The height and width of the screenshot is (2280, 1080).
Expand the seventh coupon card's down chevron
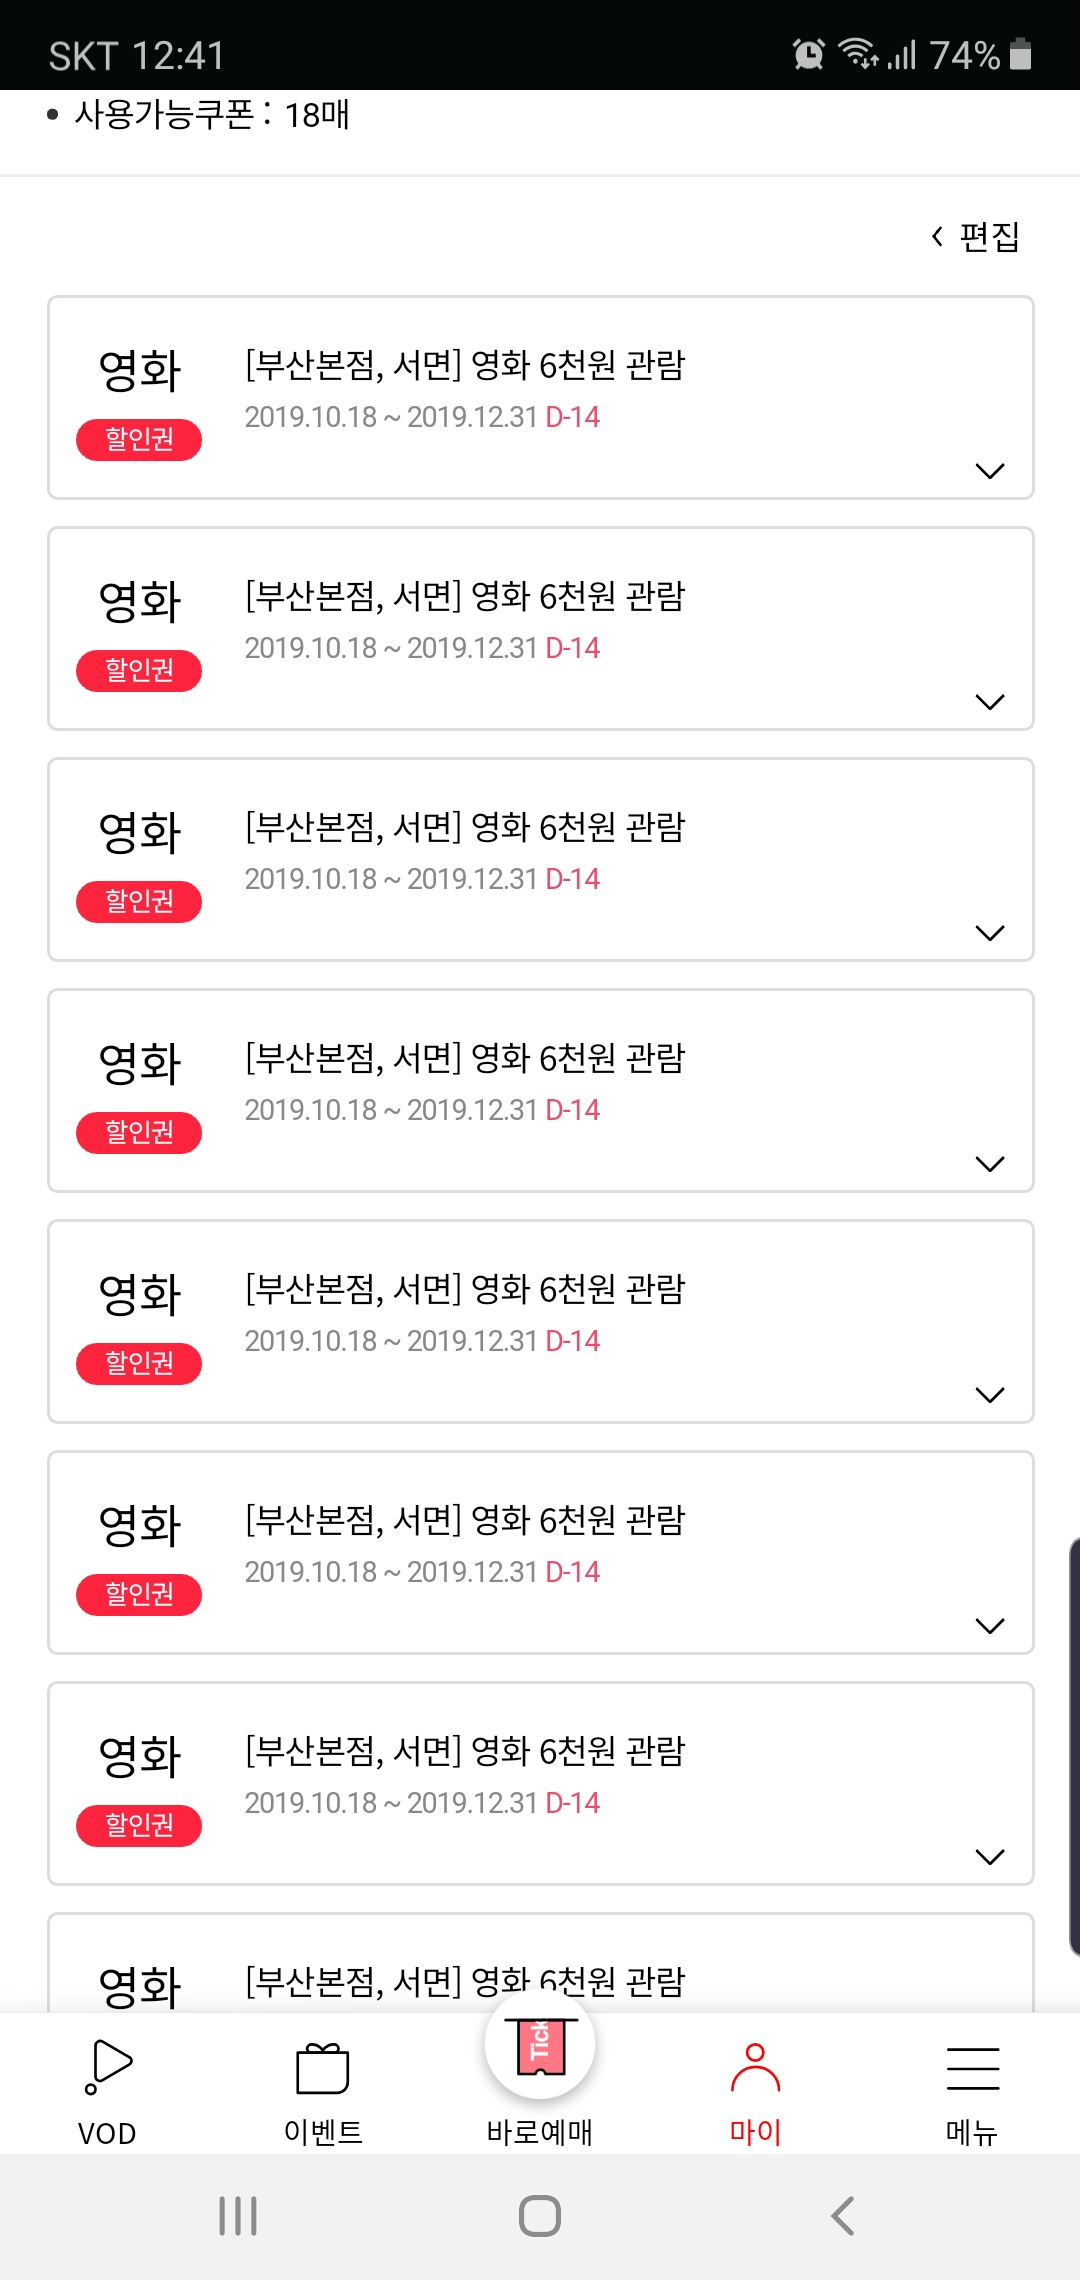pos(989,1857)
